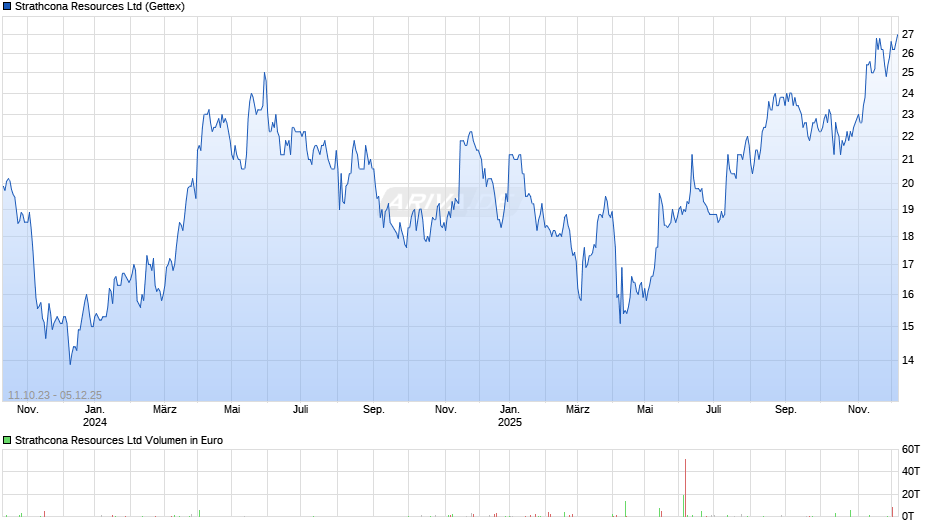Click the chart title 'Strathcona Resources Ltd (Gettex)'

(100, 7)
